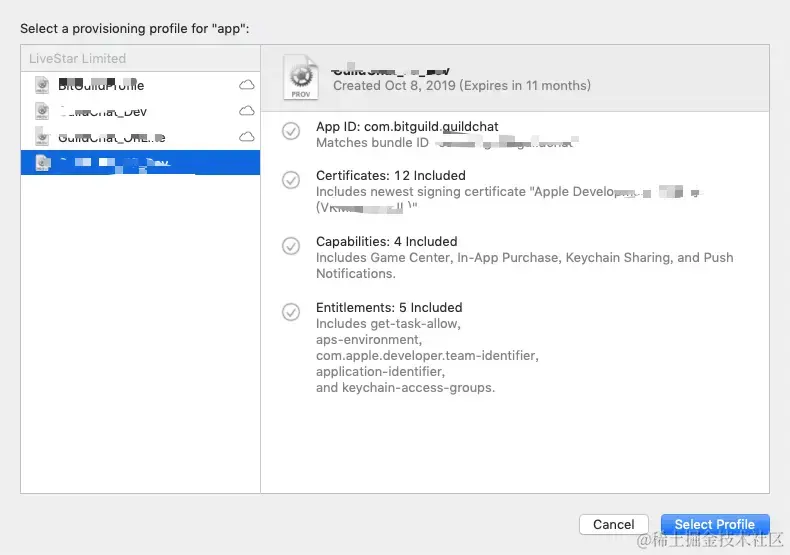The image size is (790, 555).
Task: Click the GuildChat_Dev provisioning file icon
Action: tap(42, 111)
